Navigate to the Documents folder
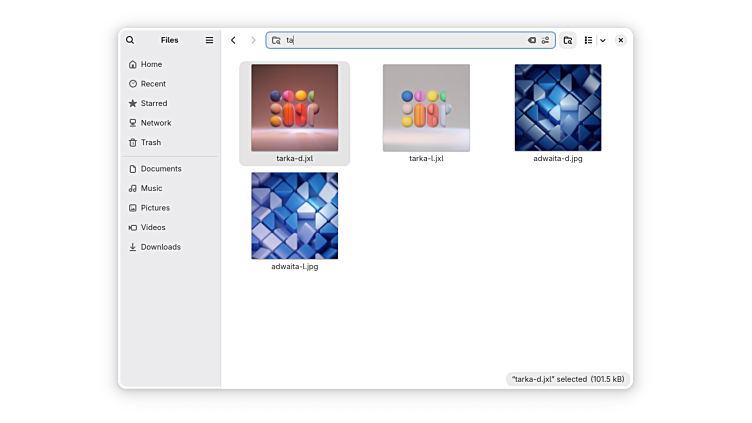752x423 pixels. pos(160,169)
